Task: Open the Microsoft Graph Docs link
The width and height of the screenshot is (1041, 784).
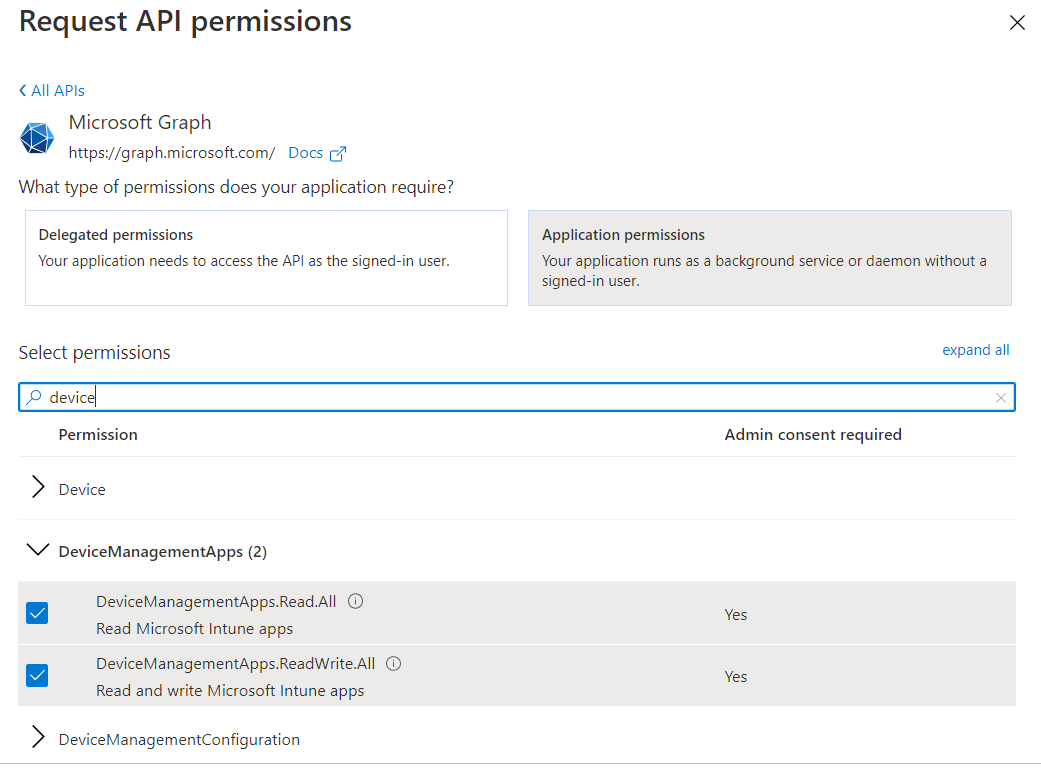Action: [x=305, y=153]
